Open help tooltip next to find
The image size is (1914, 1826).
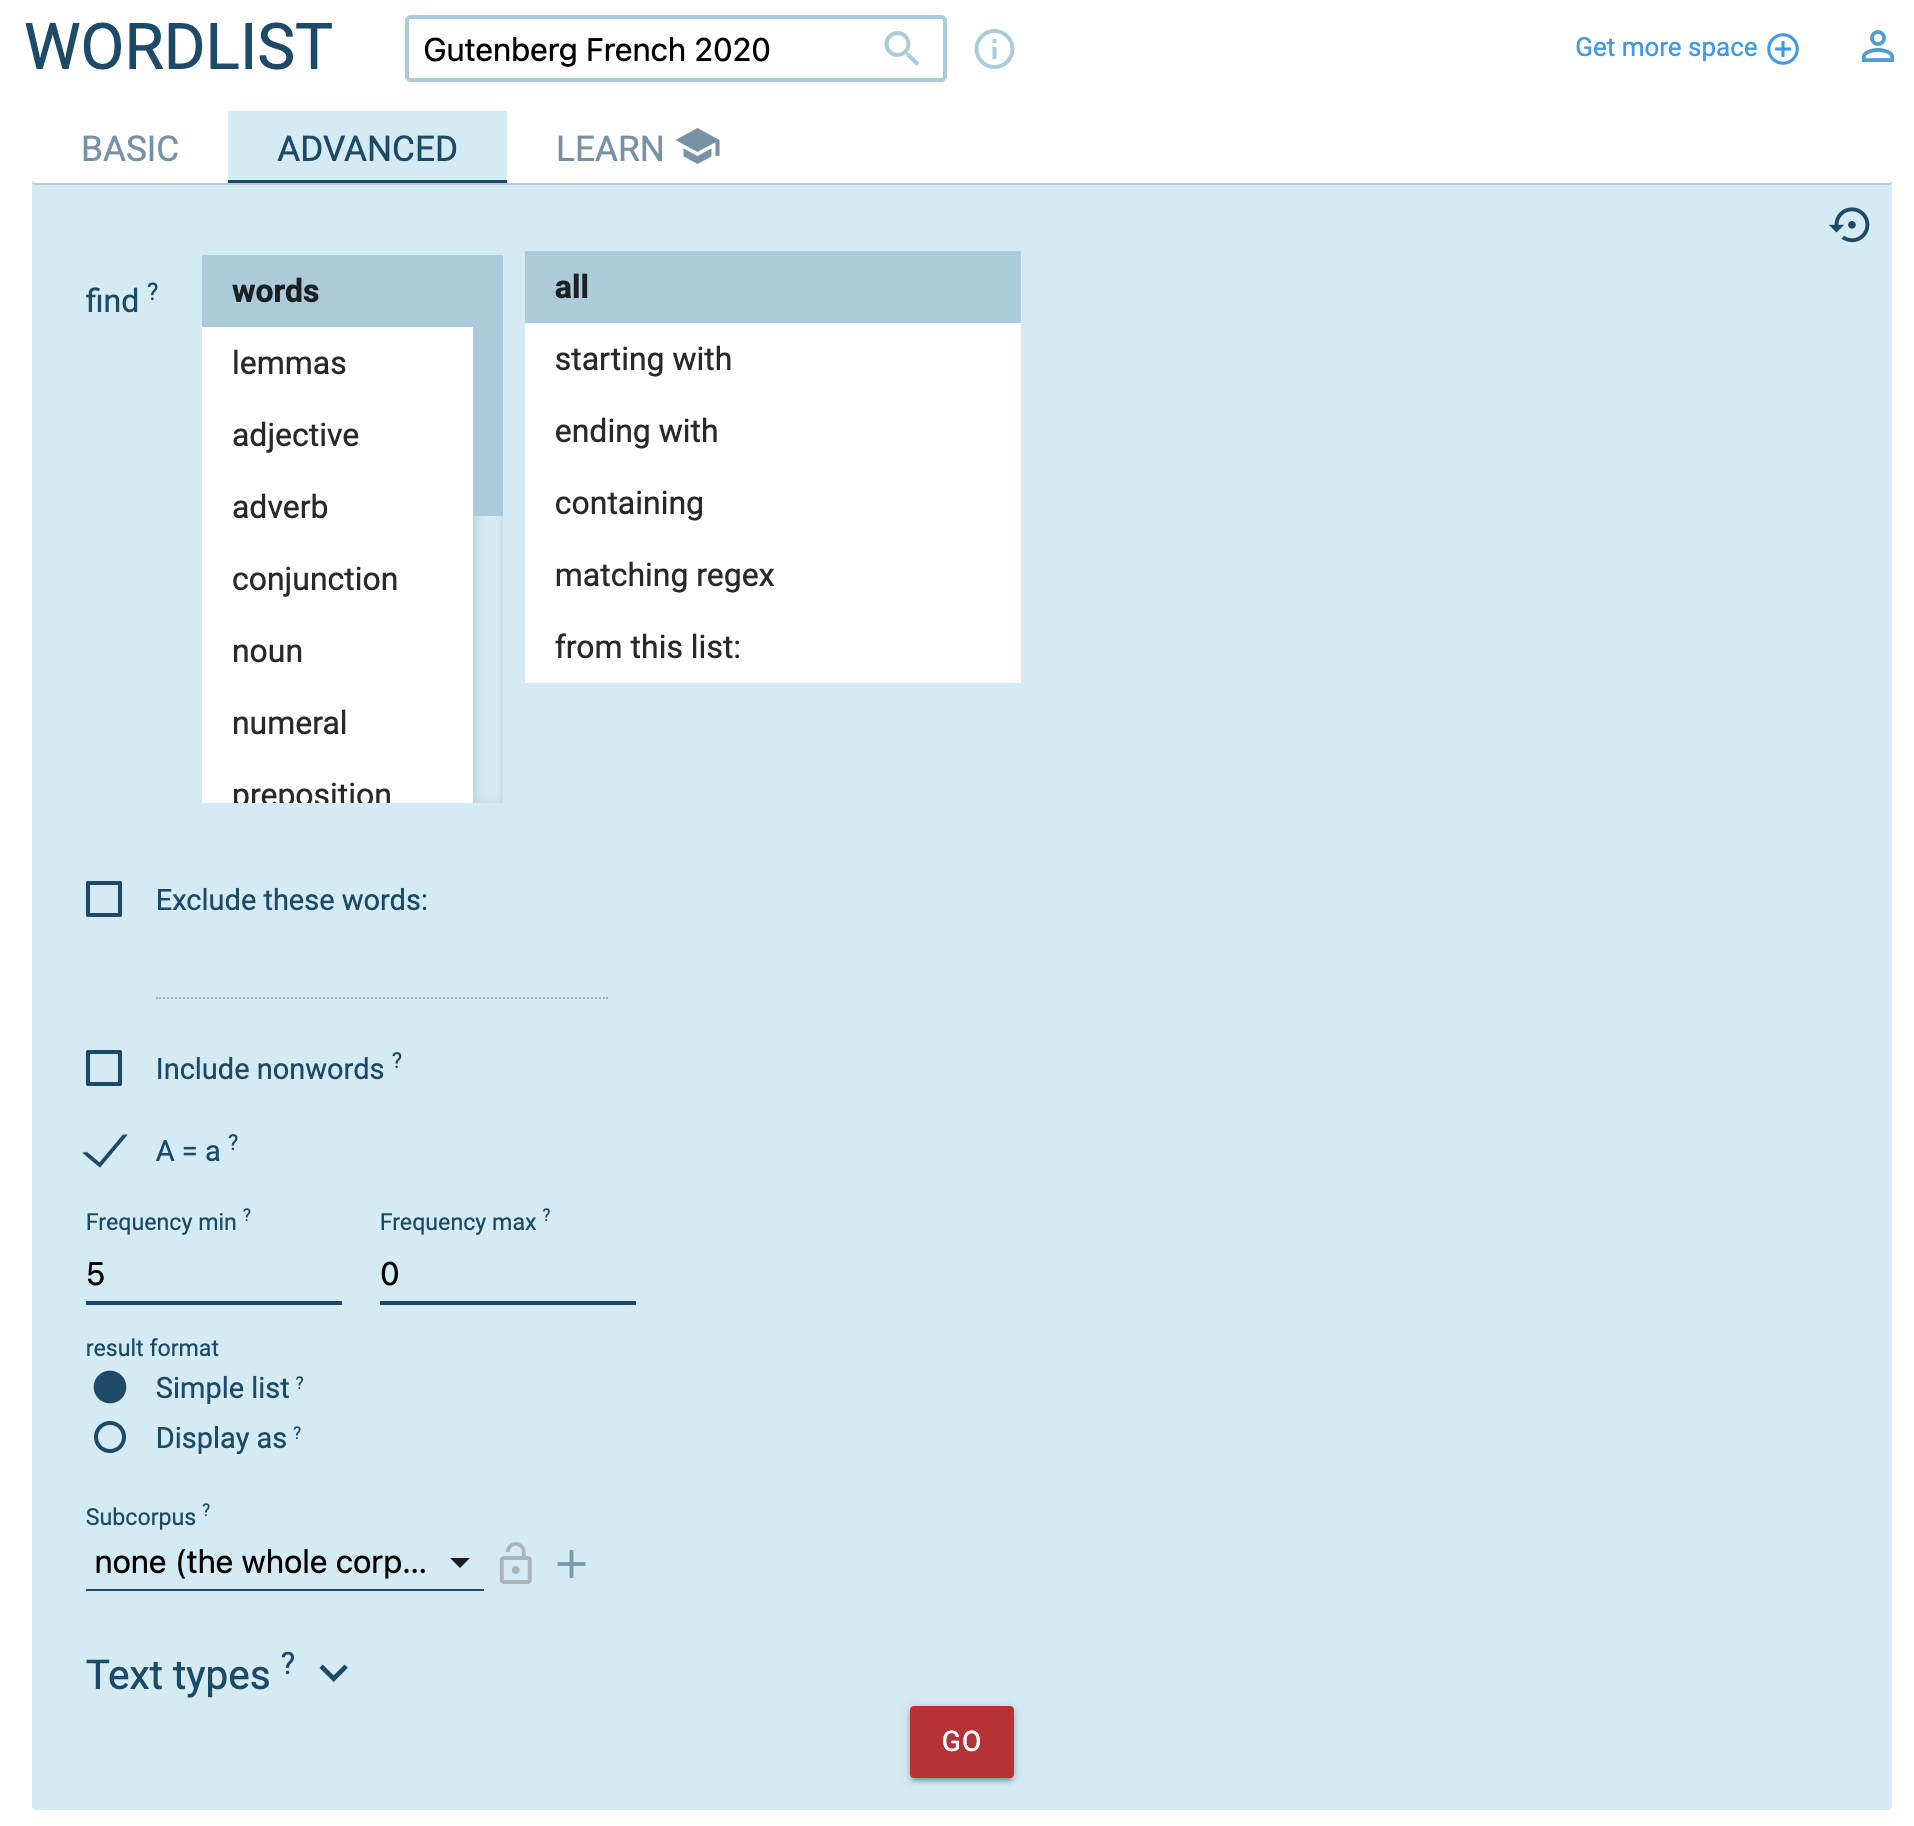click(153, 290)
